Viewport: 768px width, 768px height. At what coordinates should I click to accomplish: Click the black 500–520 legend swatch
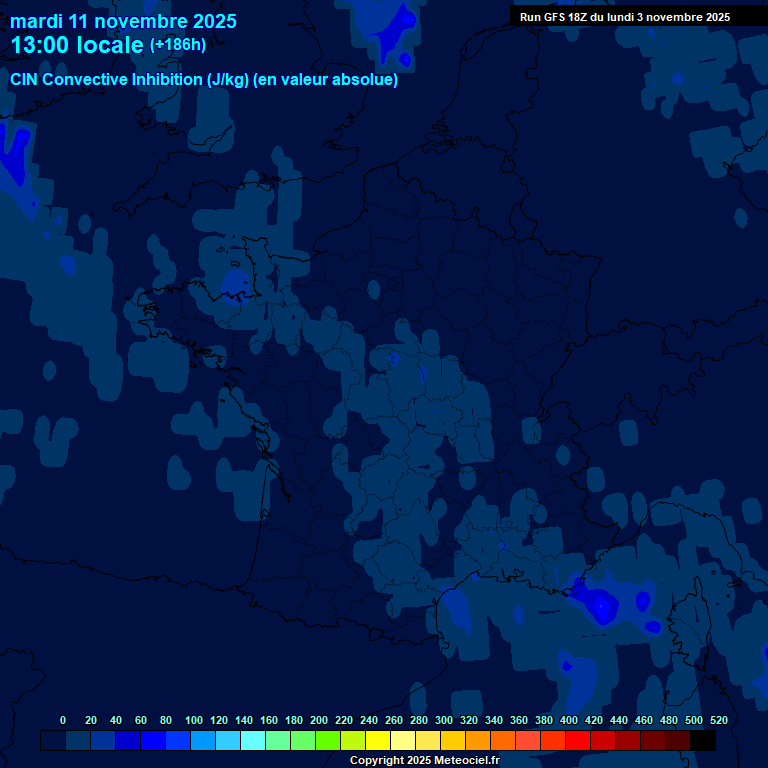click(703, 741)
